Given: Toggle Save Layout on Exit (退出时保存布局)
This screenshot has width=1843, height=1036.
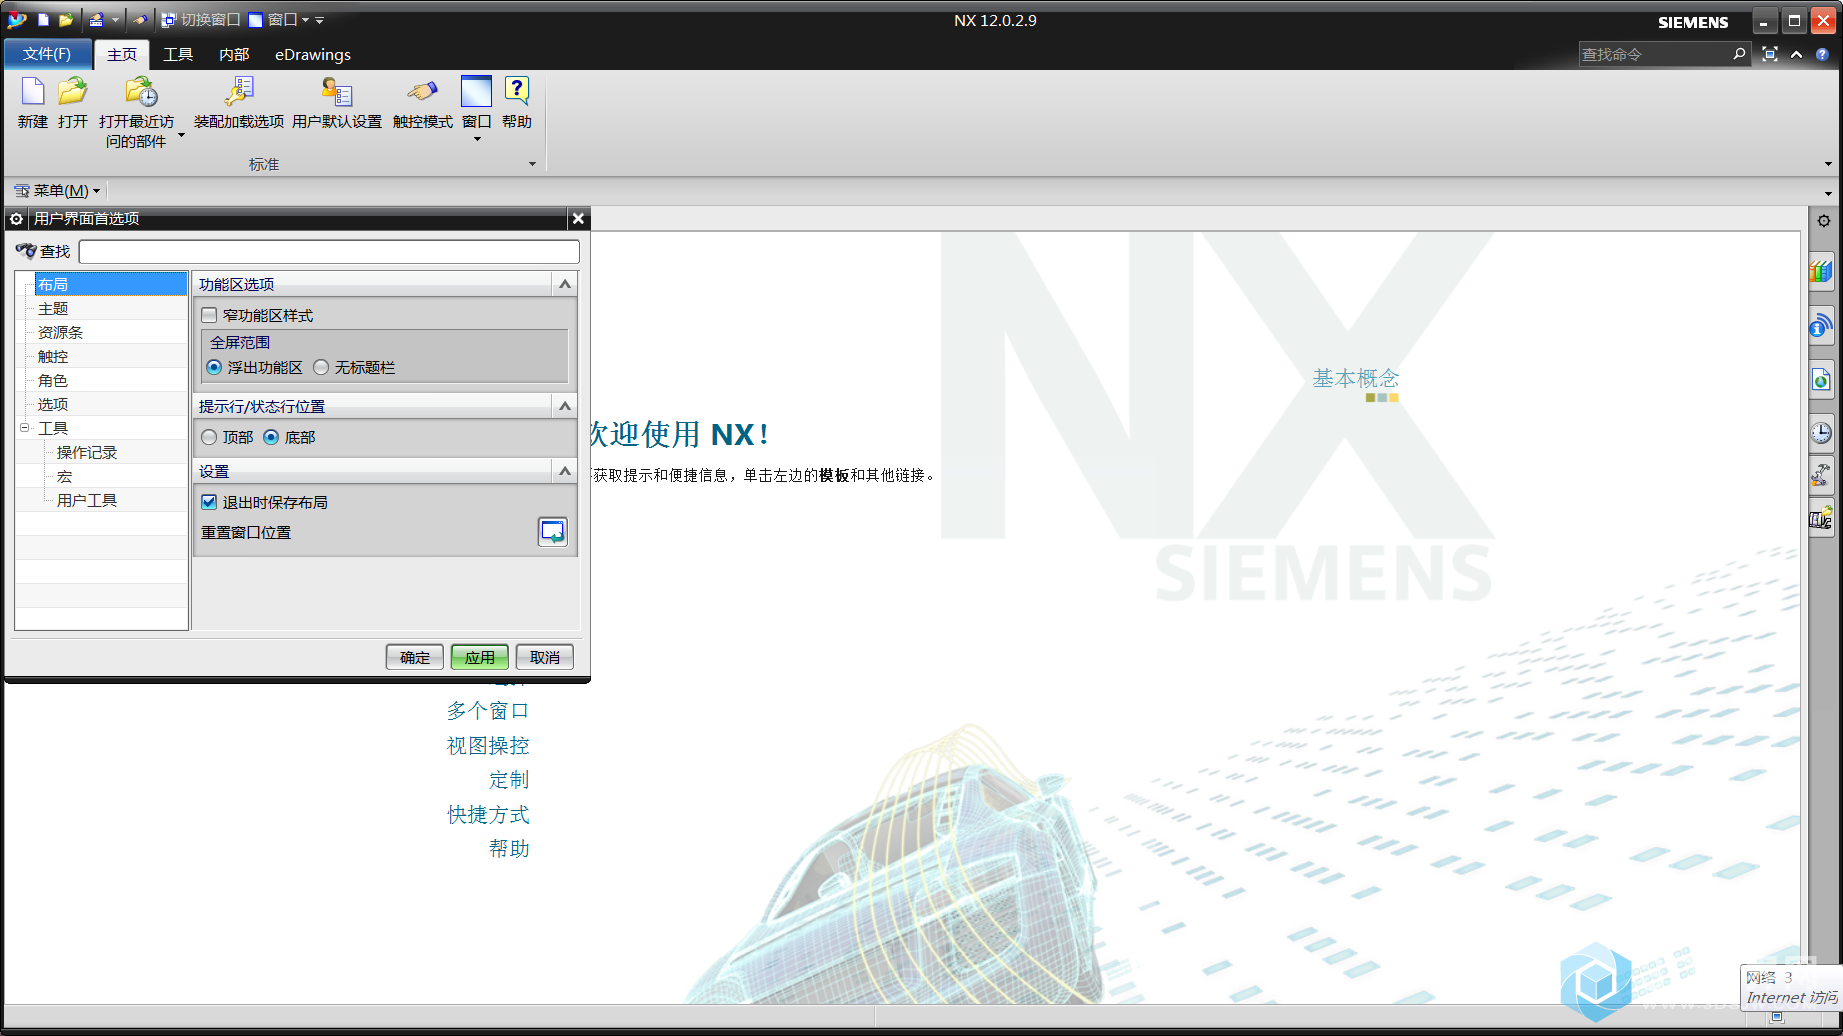Looking at the screenshot, I should [209, 502].
